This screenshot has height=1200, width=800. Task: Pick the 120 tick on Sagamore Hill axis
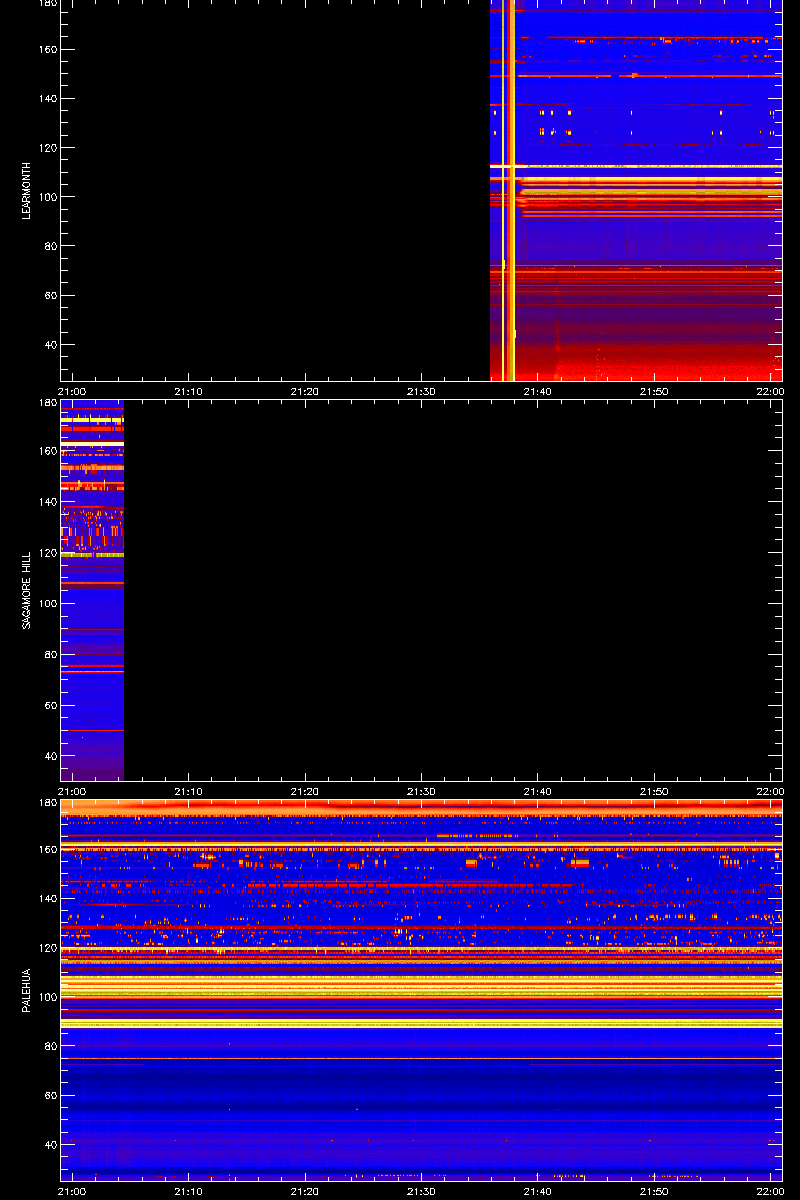47,553
